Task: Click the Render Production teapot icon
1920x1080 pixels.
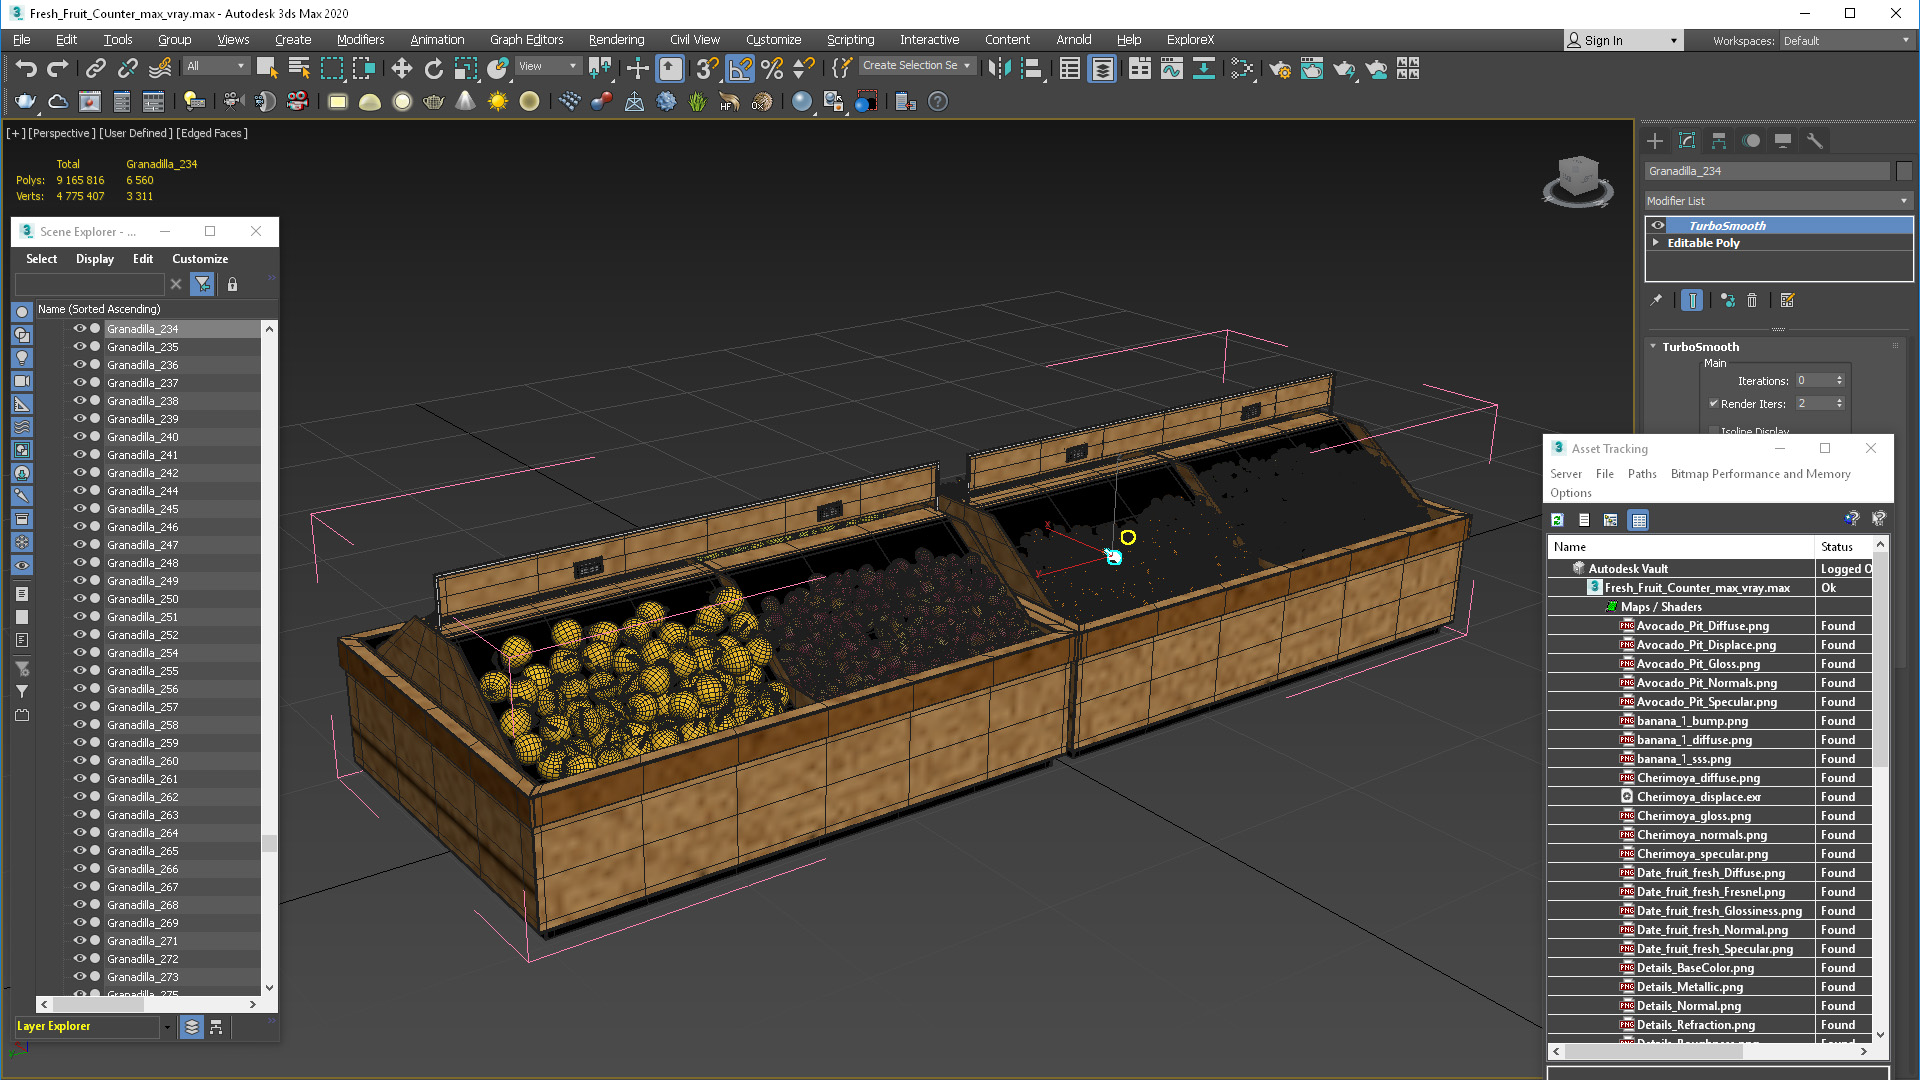Action: pos(1344,68)
